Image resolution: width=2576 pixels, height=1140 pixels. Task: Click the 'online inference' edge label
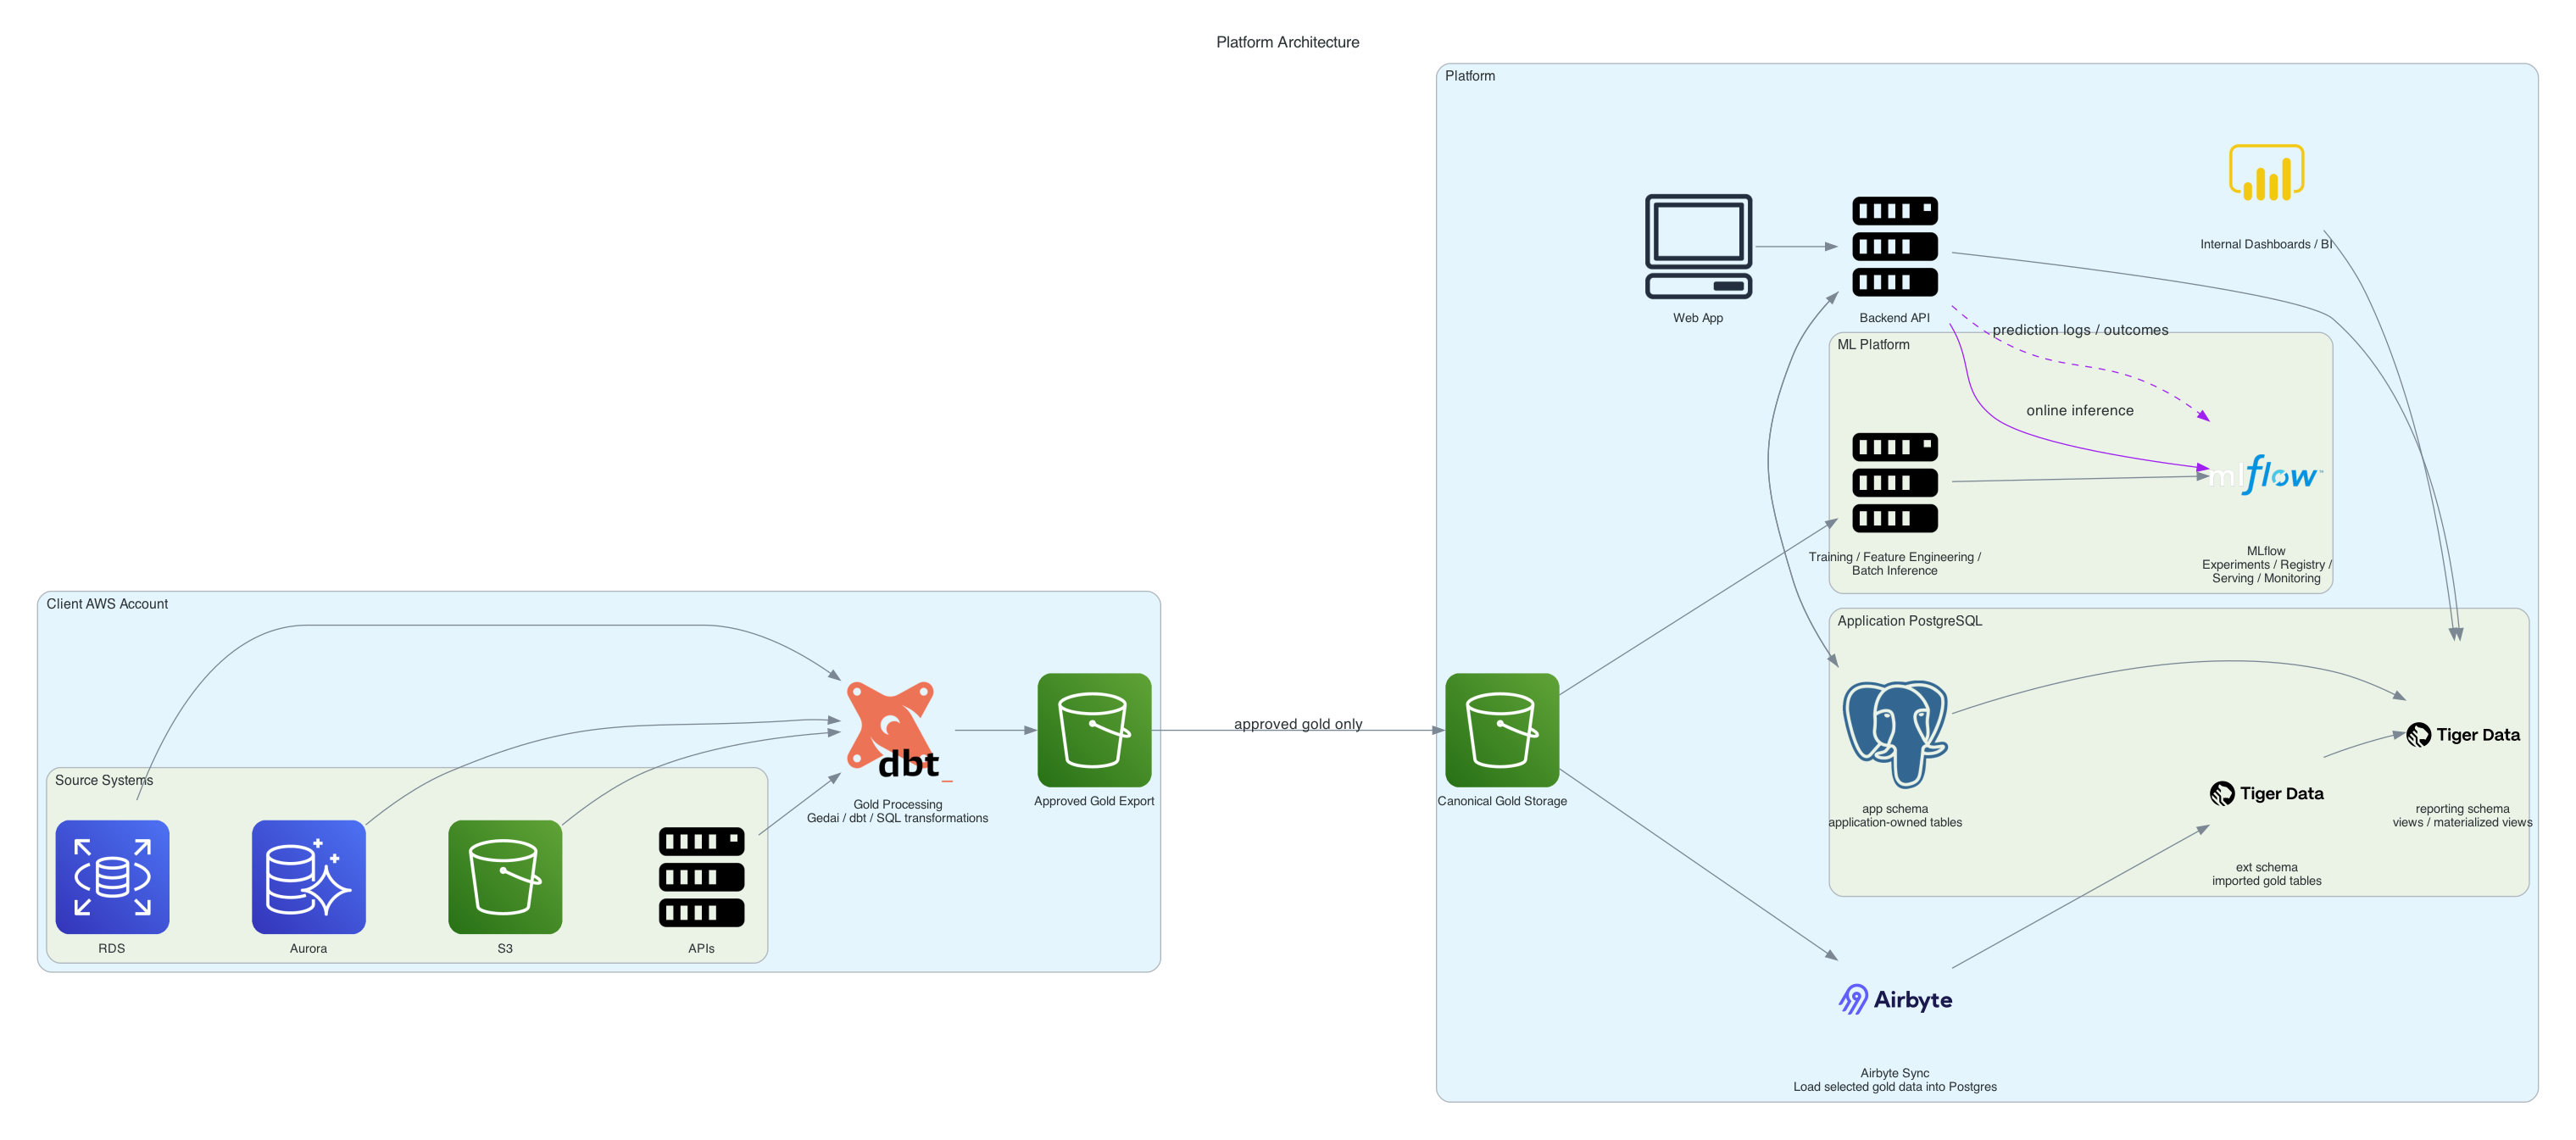tap(2079, 410)
